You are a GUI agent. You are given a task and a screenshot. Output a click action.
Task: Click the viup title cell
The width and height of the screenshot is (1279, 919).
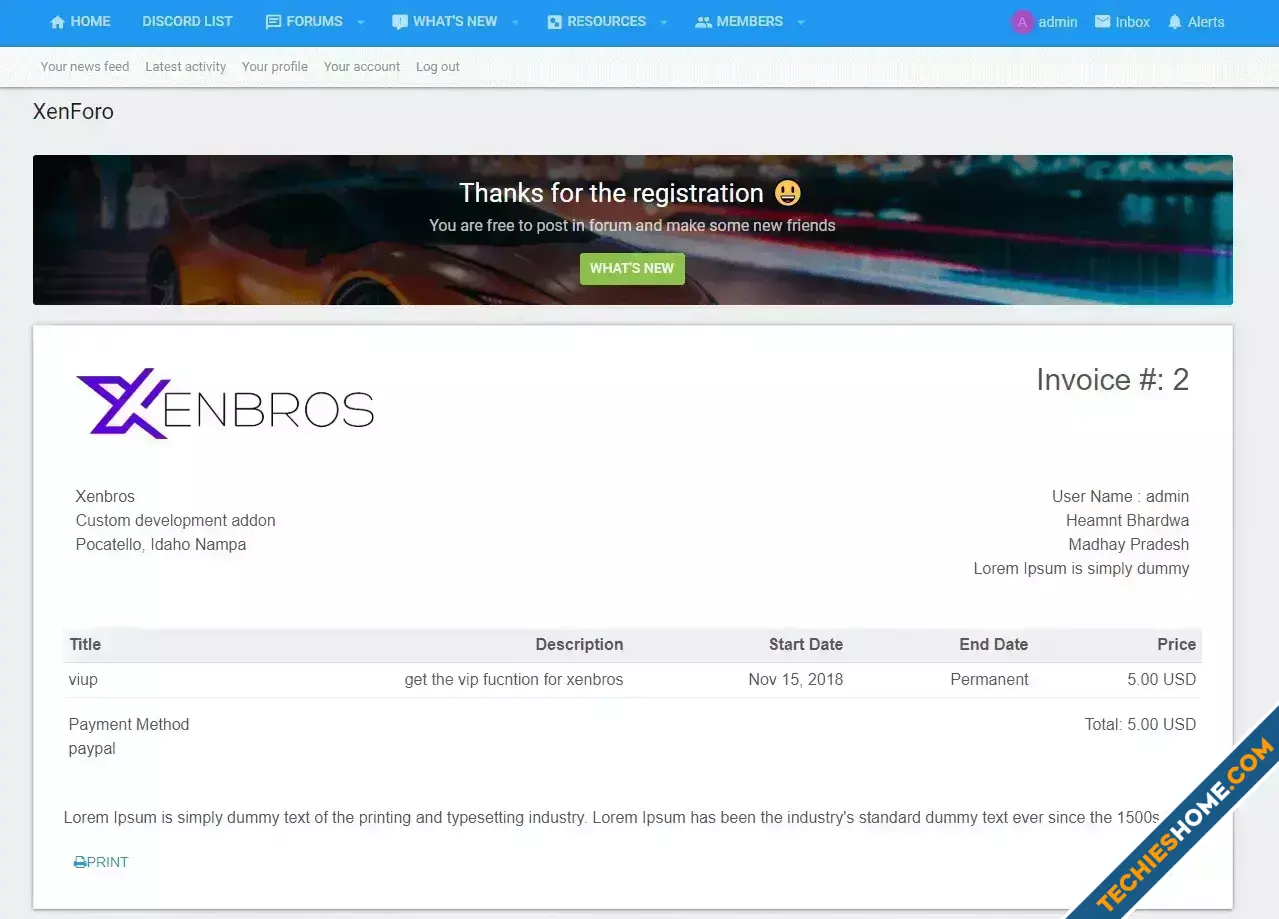(83, 680)
